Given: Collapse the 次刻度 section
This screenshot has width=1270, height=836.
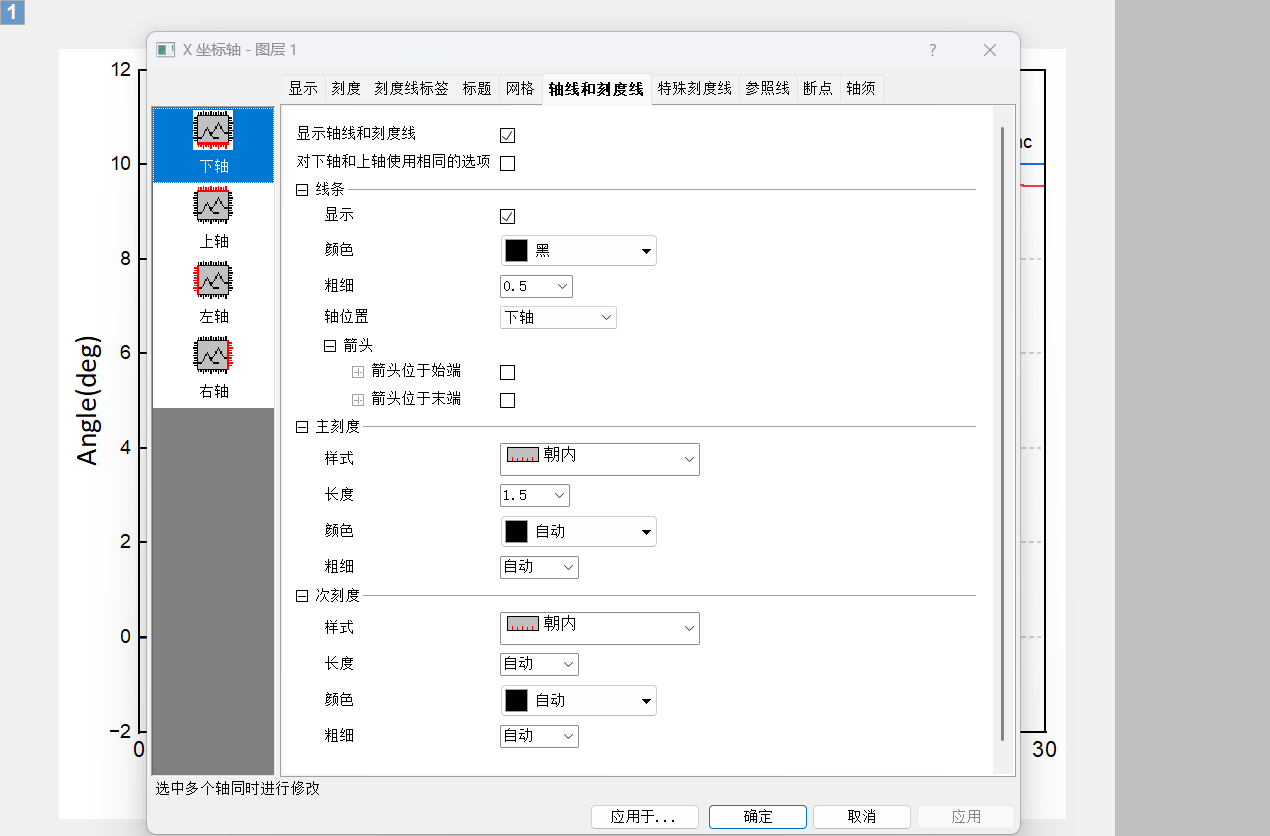Looking at the screenshot, I should point(301,595).
